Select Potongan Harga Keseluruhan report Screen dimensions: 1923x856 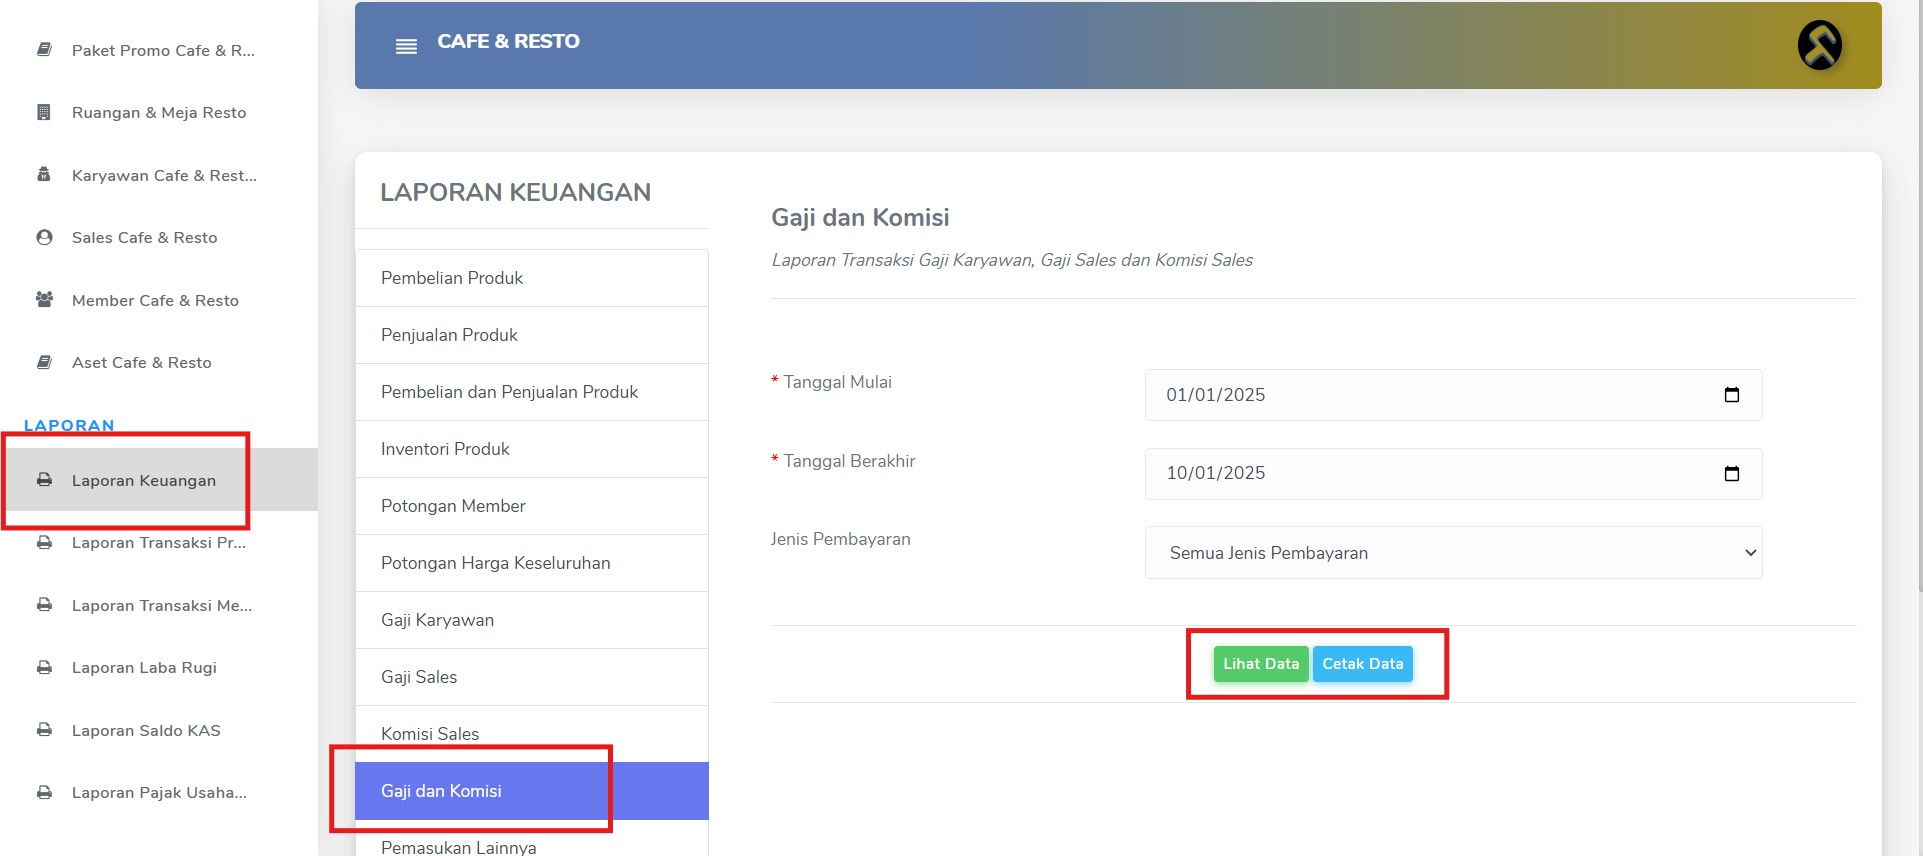pos(532,563)
